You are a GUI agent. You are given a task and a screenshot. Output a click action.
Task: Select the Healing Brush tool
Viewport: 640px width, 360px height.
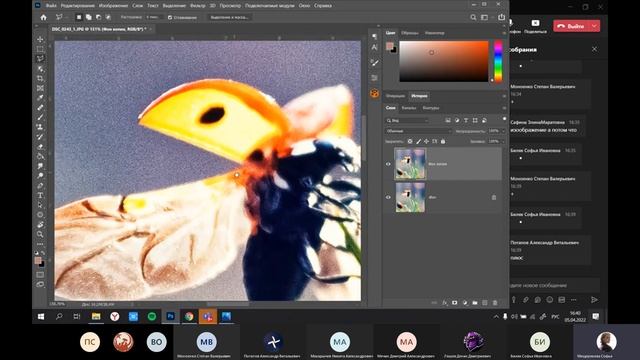coord(40,108)
